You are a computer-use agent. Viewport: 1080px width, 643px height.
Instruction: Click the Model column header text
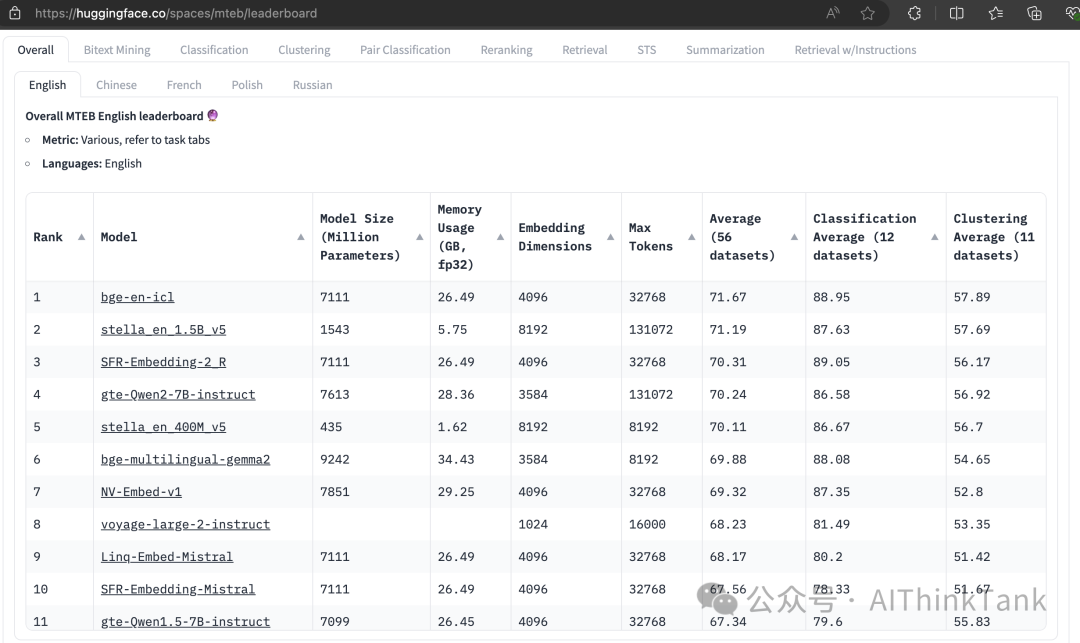pos(118,237)
